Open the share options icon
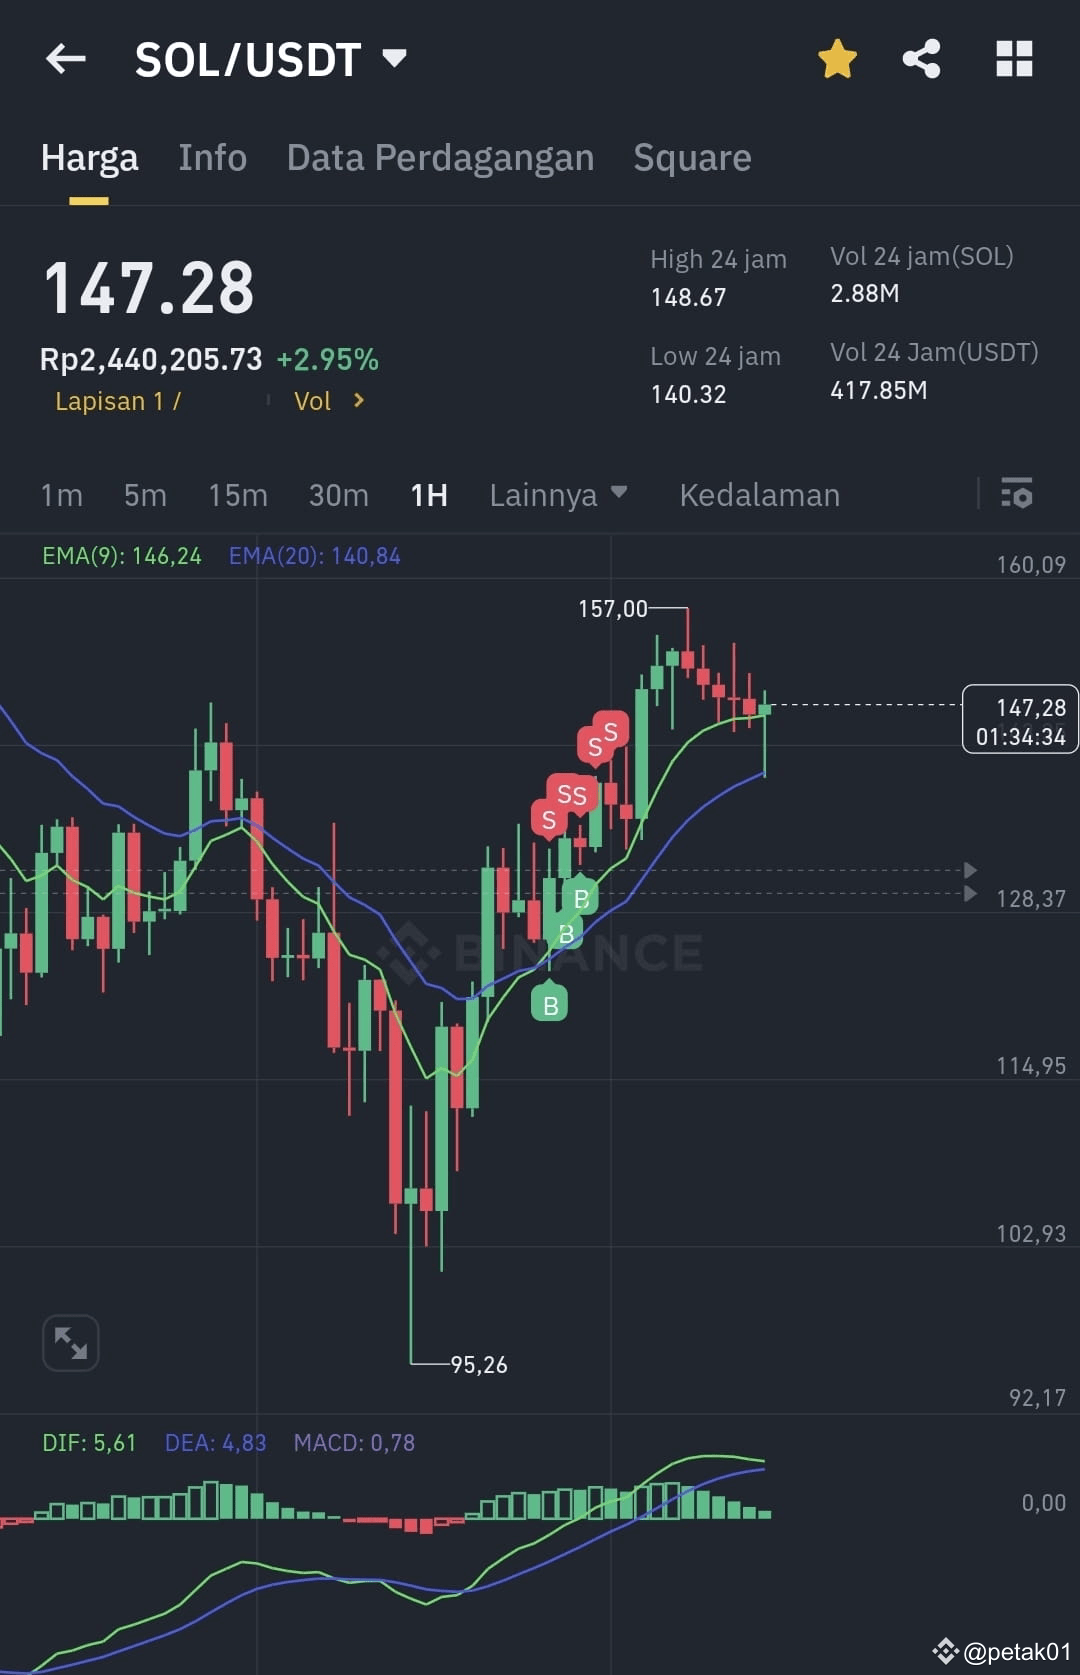The height and width of the screenshot is (1675, 1080). [x=921, y=58]
